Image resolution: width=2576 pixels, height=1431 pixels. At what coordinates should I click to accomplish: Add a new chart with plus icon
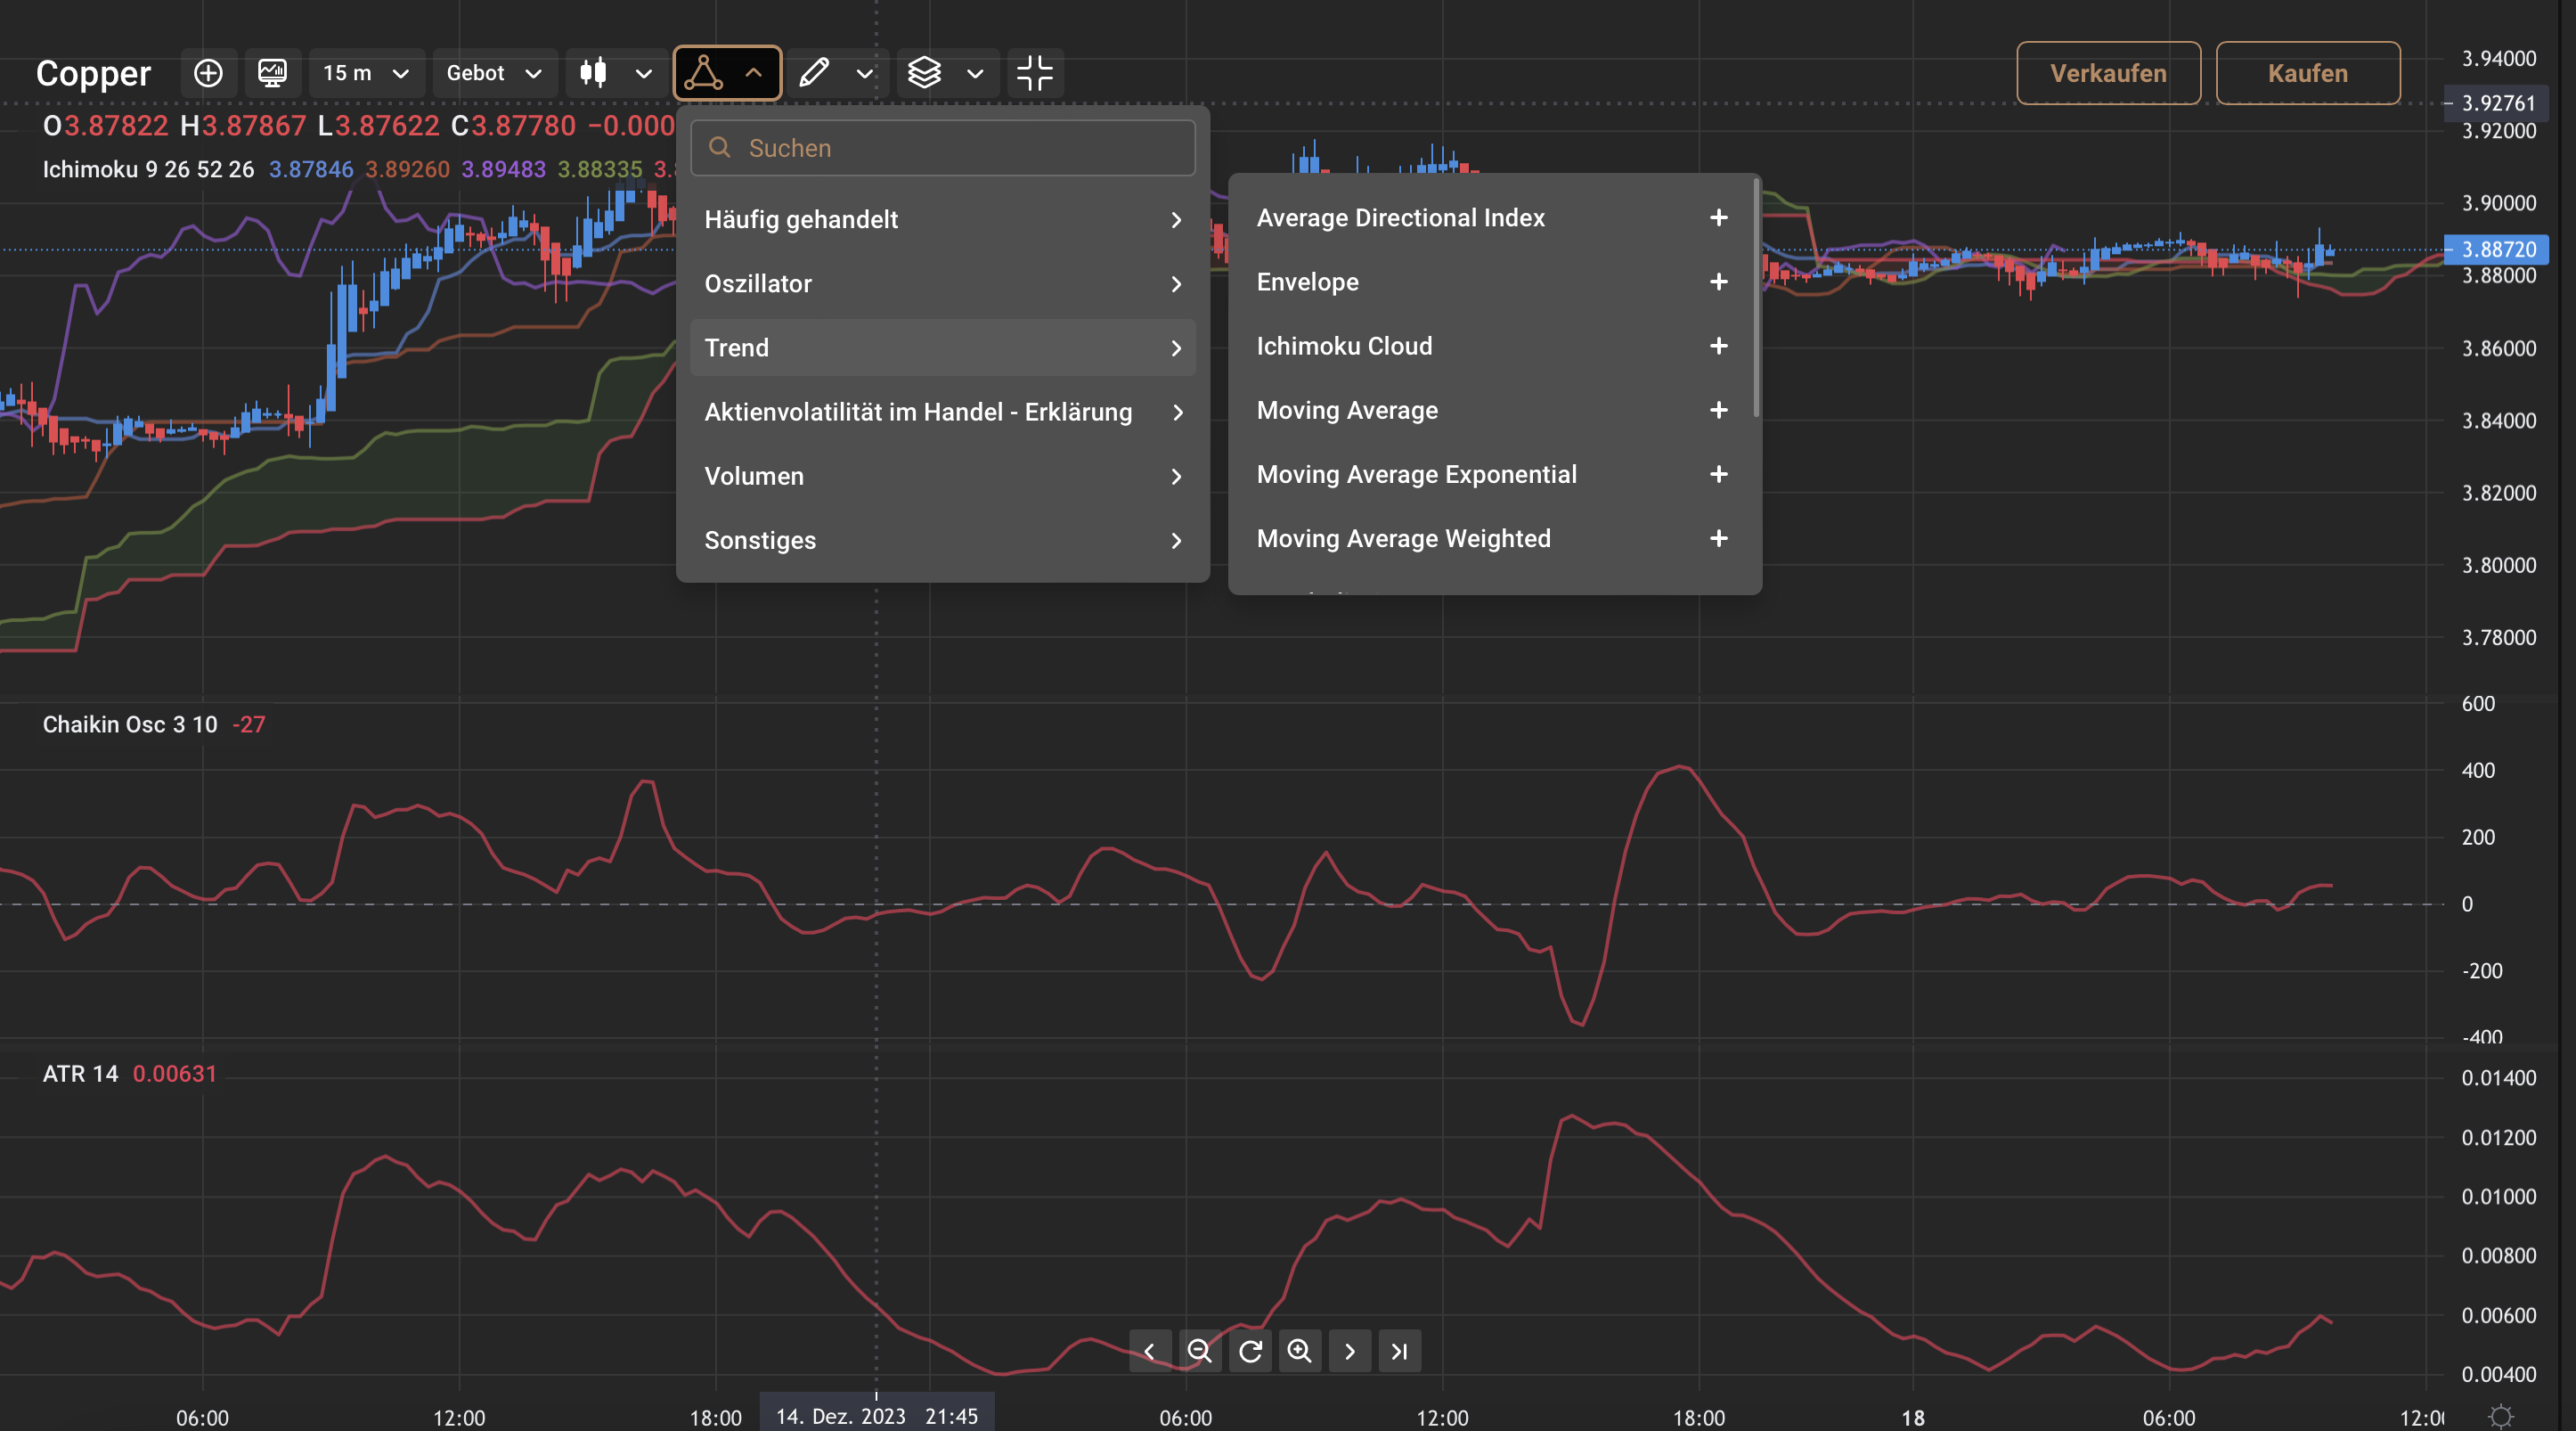click(208, 73)
